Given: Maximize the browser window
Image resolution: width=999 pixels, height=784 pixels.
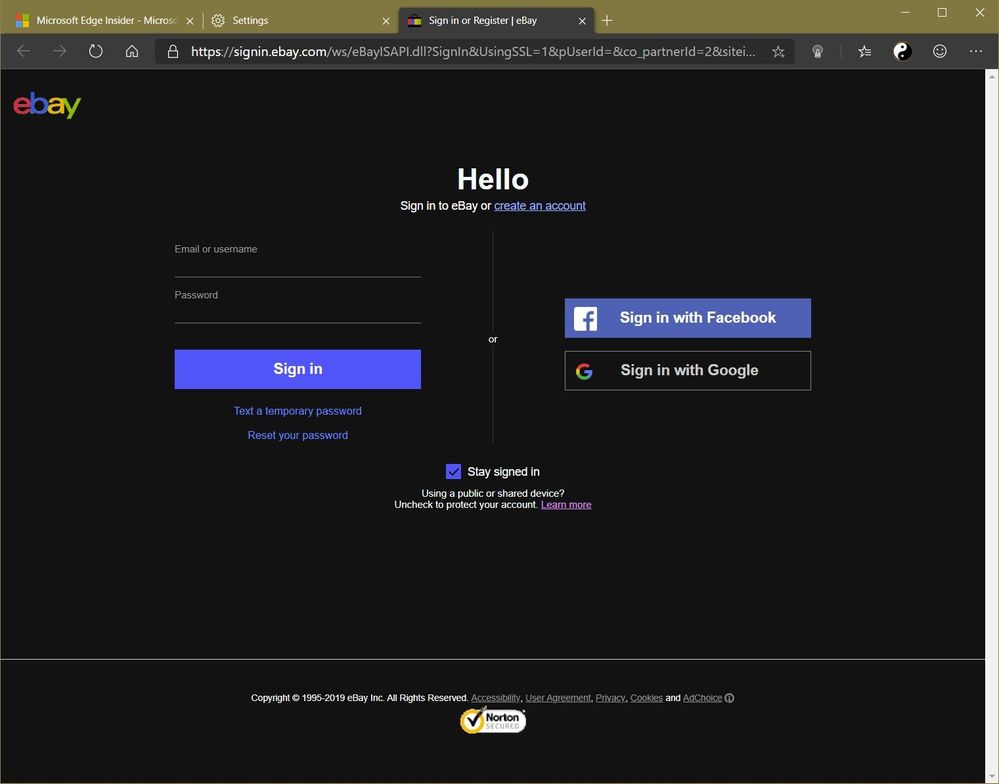Looking at the screenshot, I should tap(942, 13).
